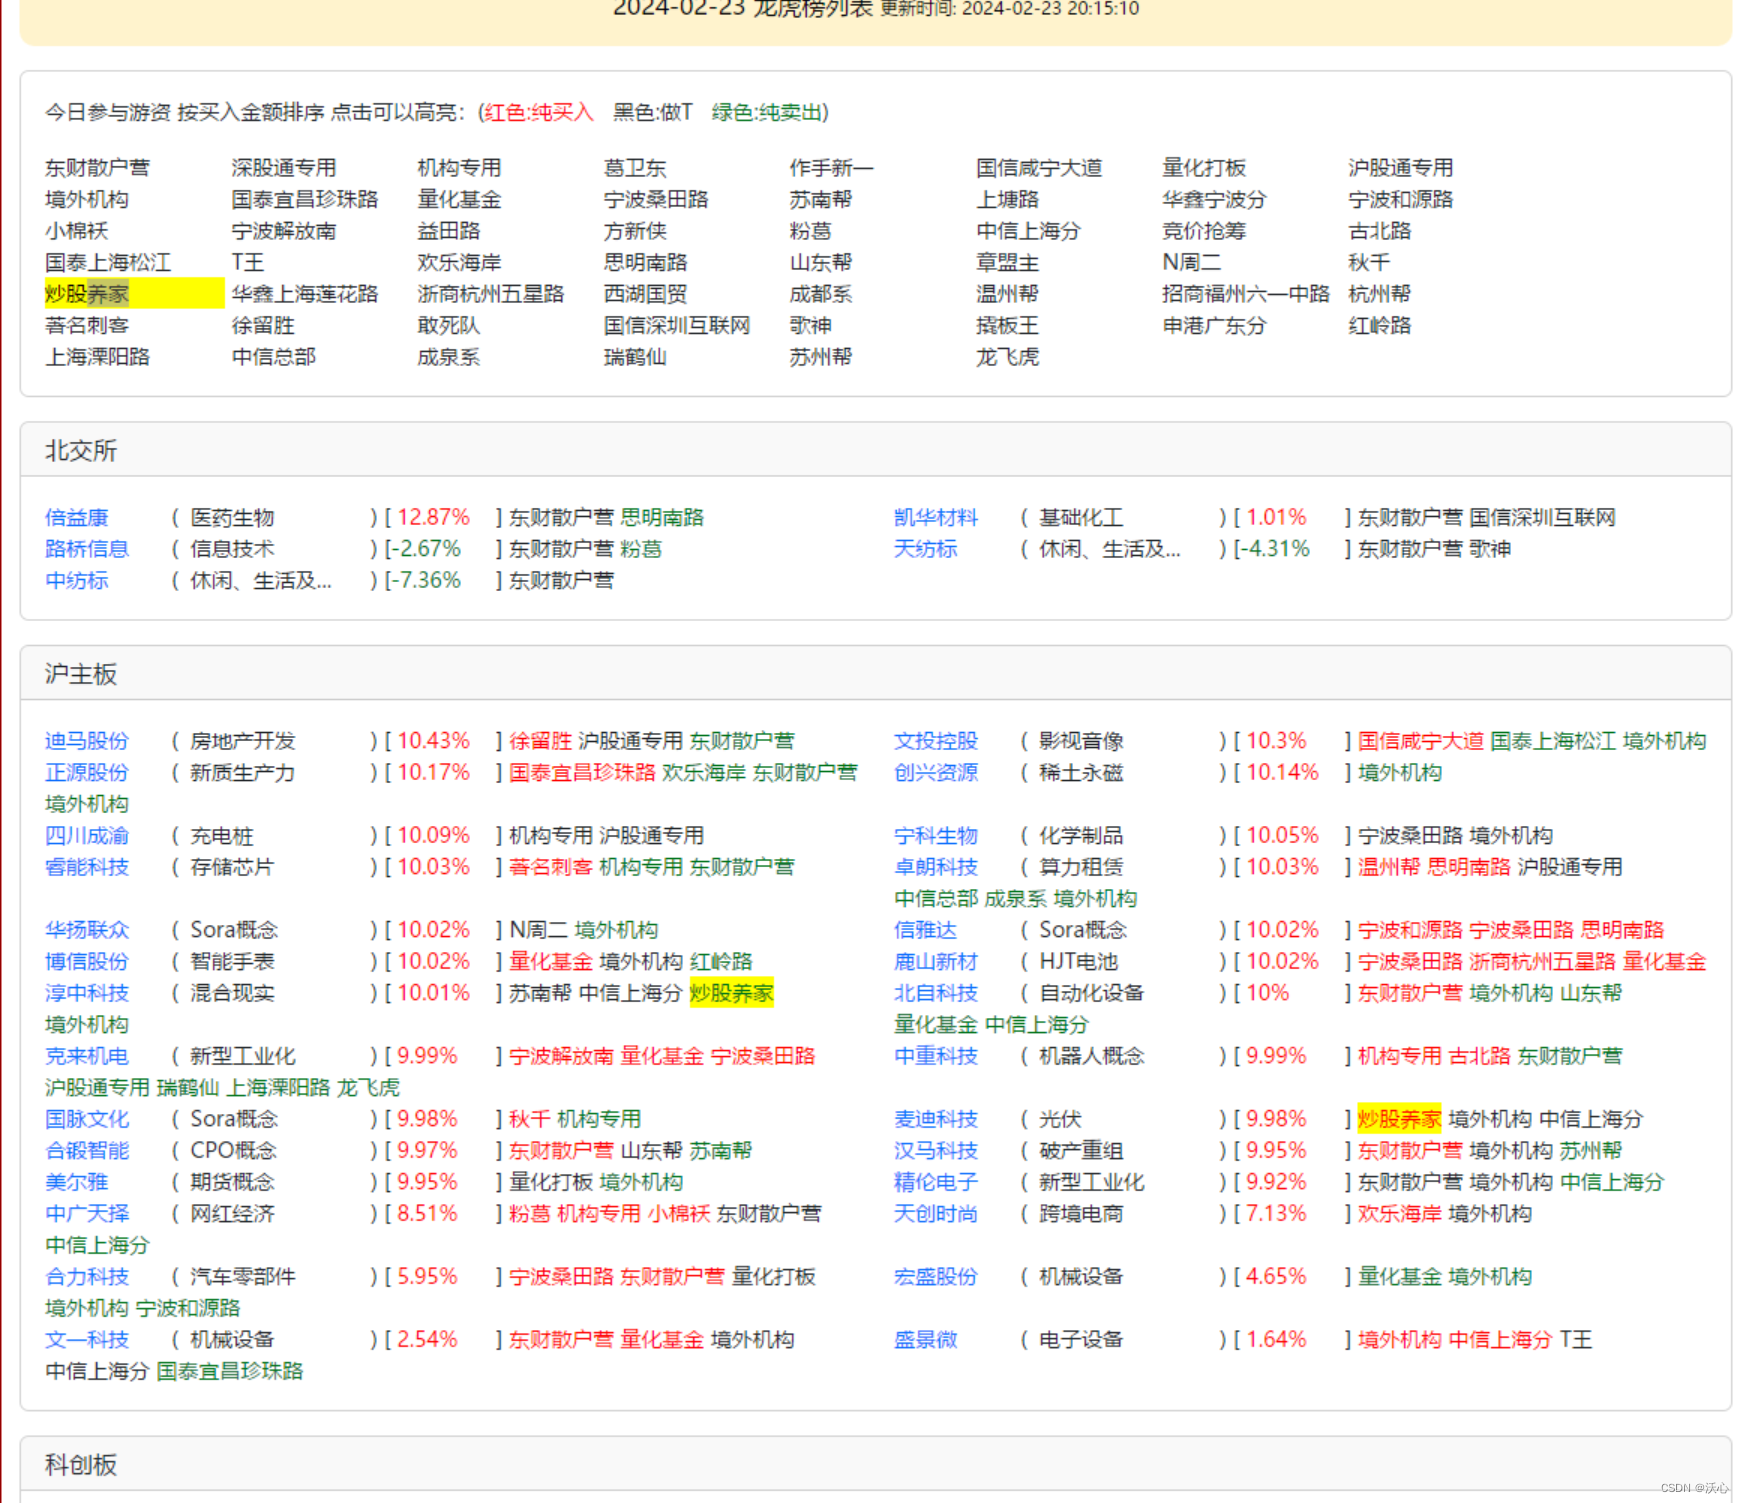
Task: Open stock 文投控股
Action: point(936,741)
